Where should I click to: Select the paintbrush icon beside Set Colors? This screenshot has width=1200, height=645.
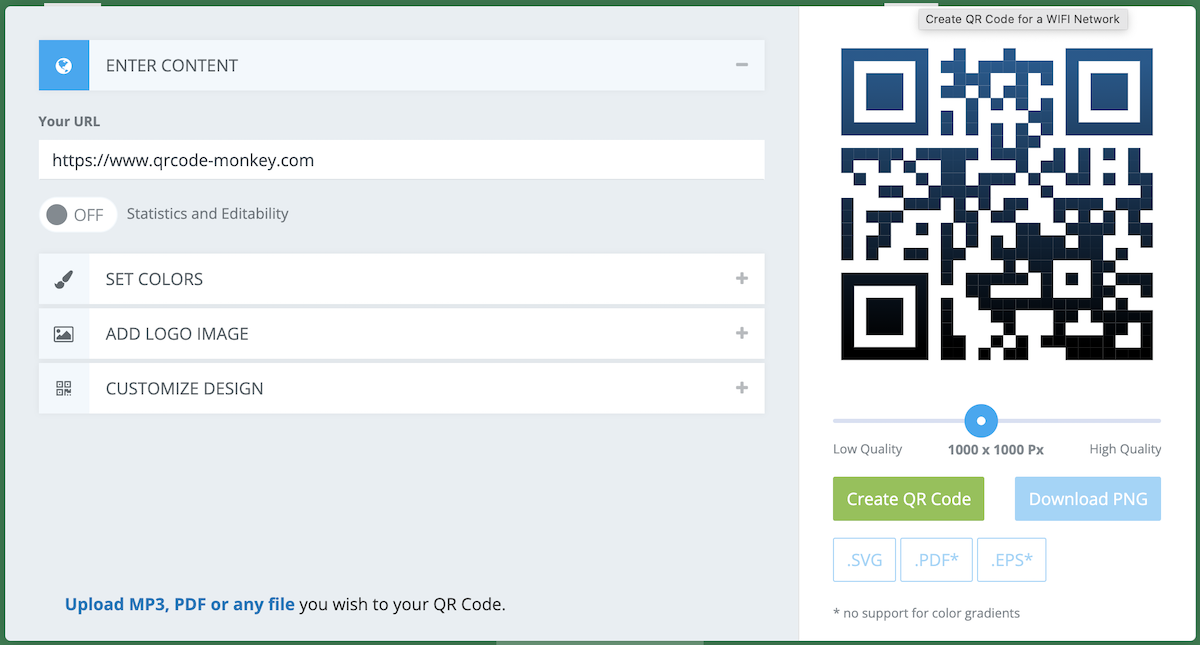pos(63,278)
